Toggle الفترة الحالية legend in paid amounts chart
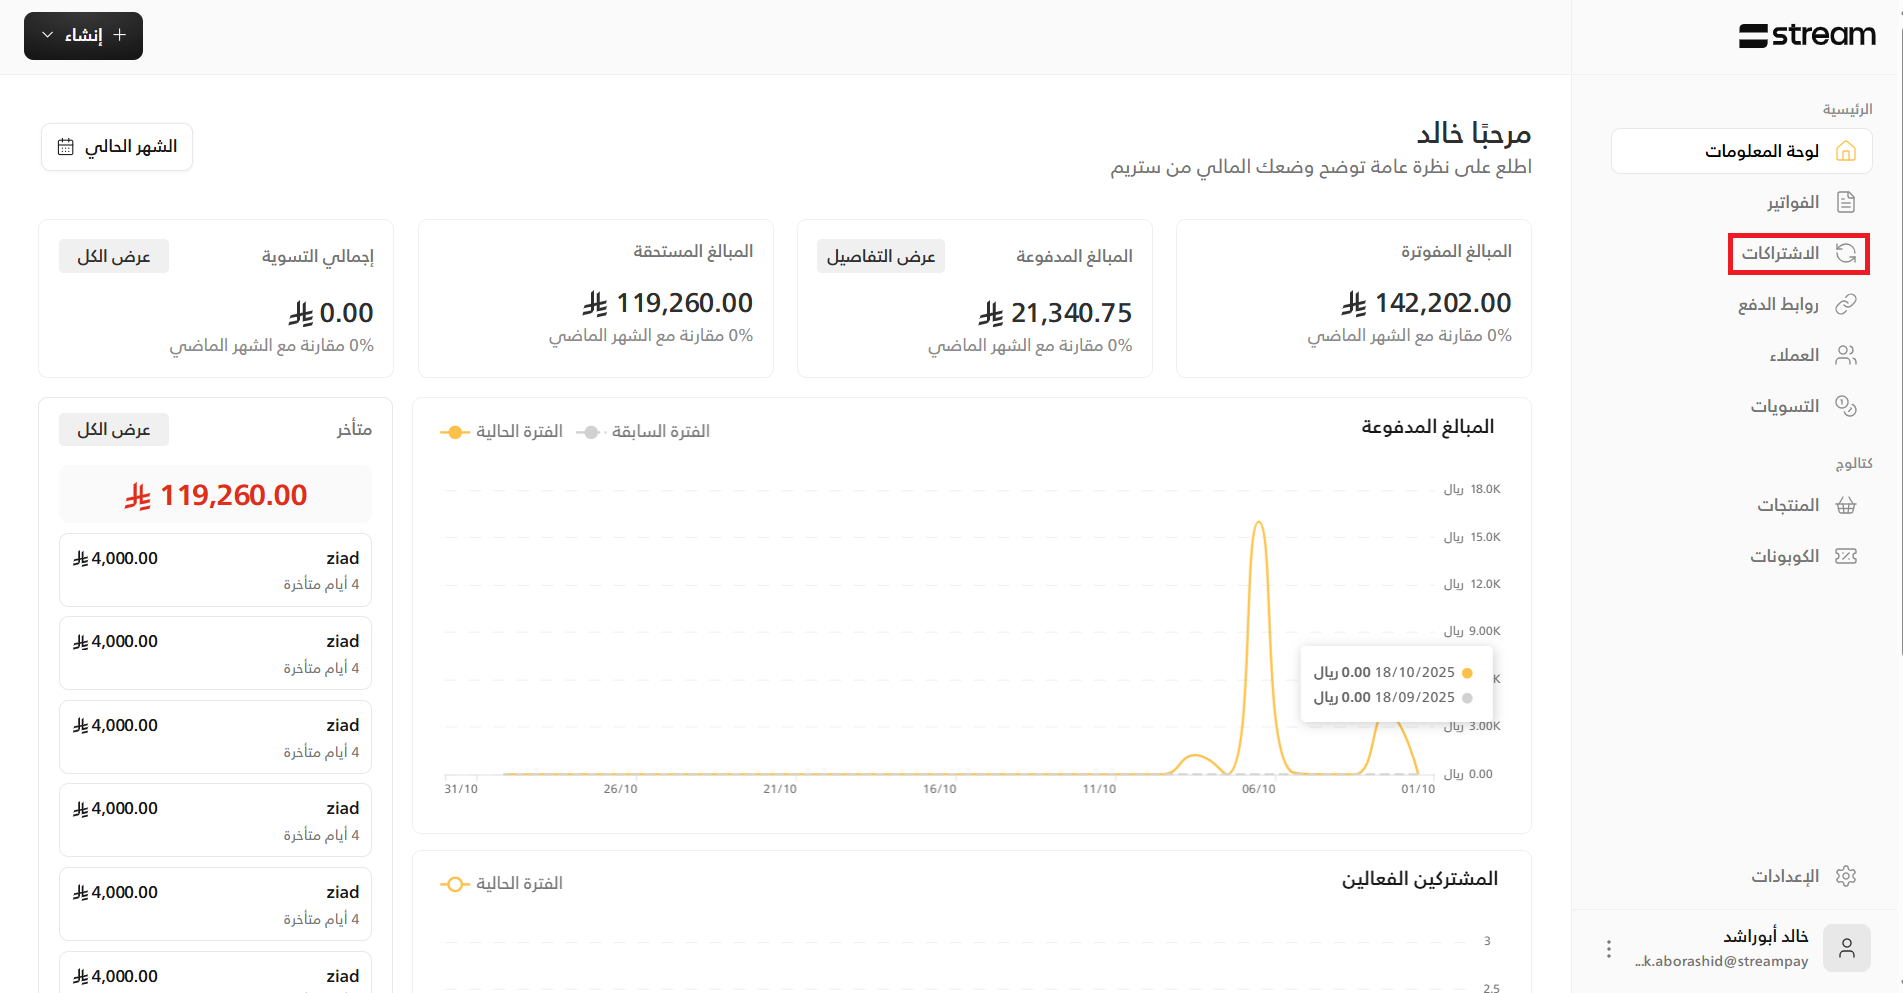The height and width of the screenshot is (993, 1903). pyautogui.click(x=502, y=432)
